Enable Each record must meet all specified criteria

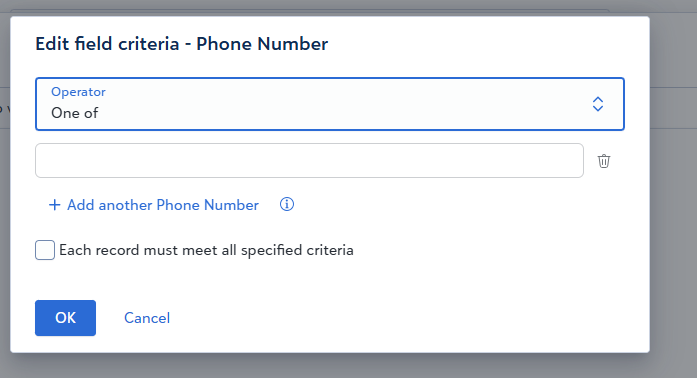point(45,250)
